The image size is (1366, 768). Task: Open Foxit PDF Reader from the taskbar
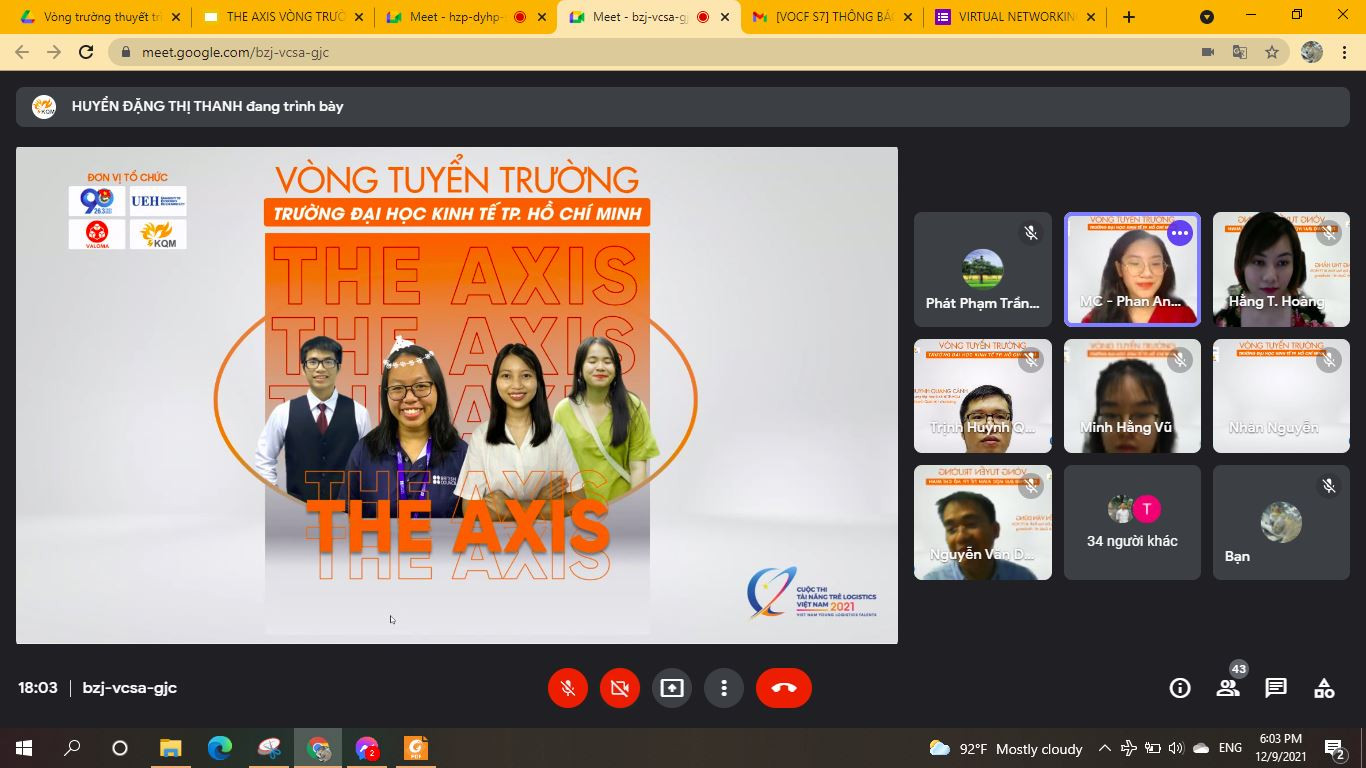tap(416, 748)
